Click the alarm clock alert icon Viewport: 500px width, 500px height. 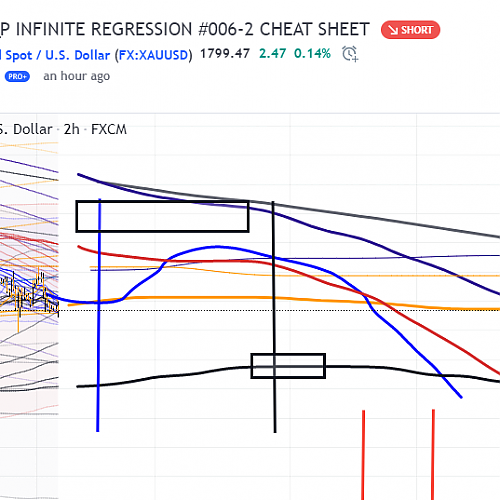pos(350,54)
